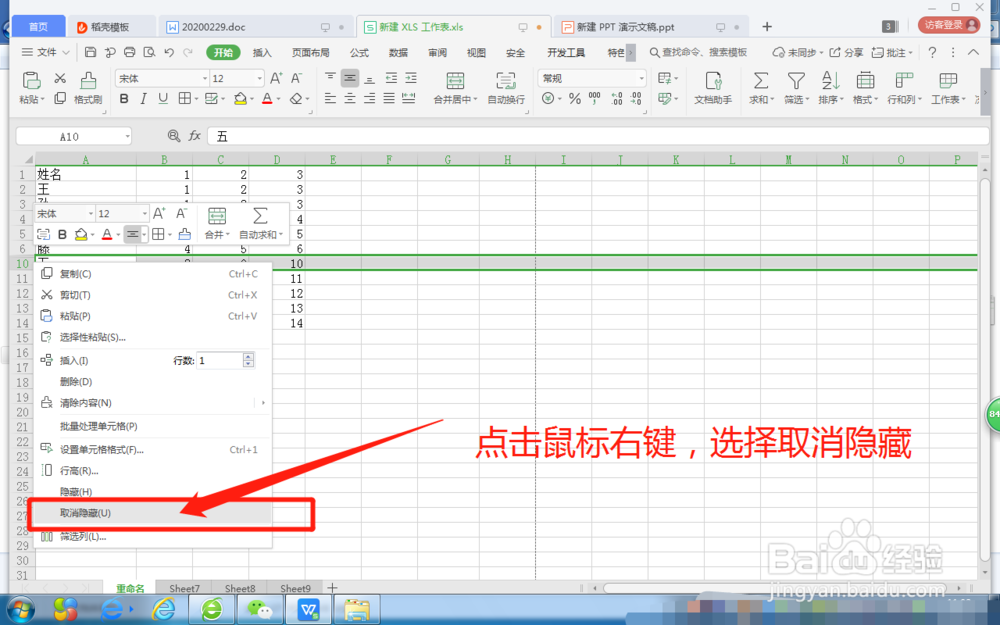The height and width of the screenshot is (625, 1000).
Task: Expand the 常规 number format dropdown
Action: coord(641,78)
